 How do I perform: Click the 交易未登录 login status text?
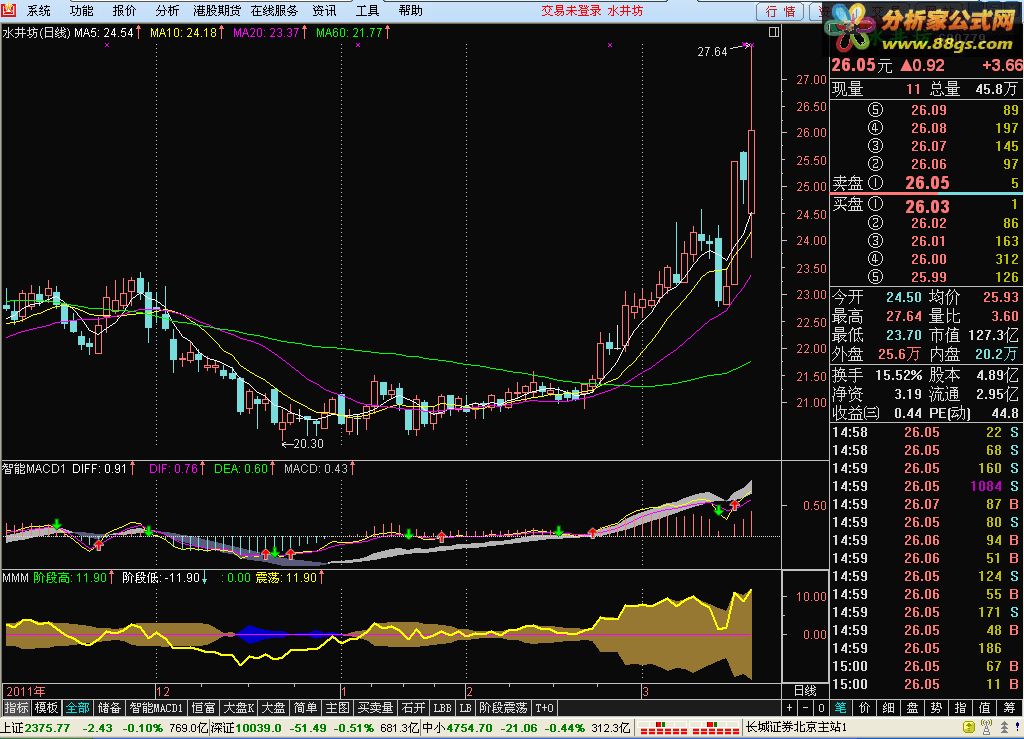(x=571, y=10)
